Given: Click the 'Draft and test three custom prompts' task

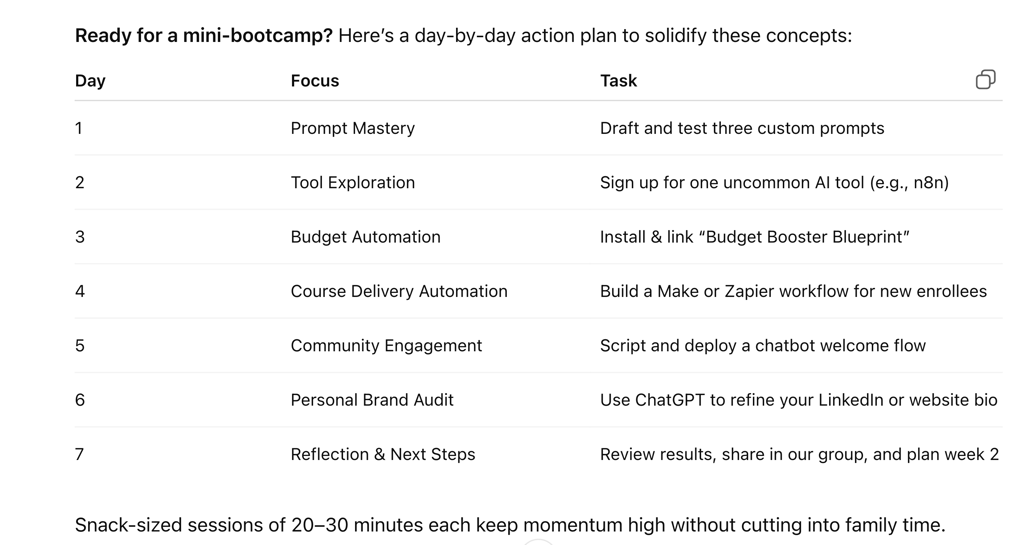Looking at the screenshot, I should click(742, 128).
